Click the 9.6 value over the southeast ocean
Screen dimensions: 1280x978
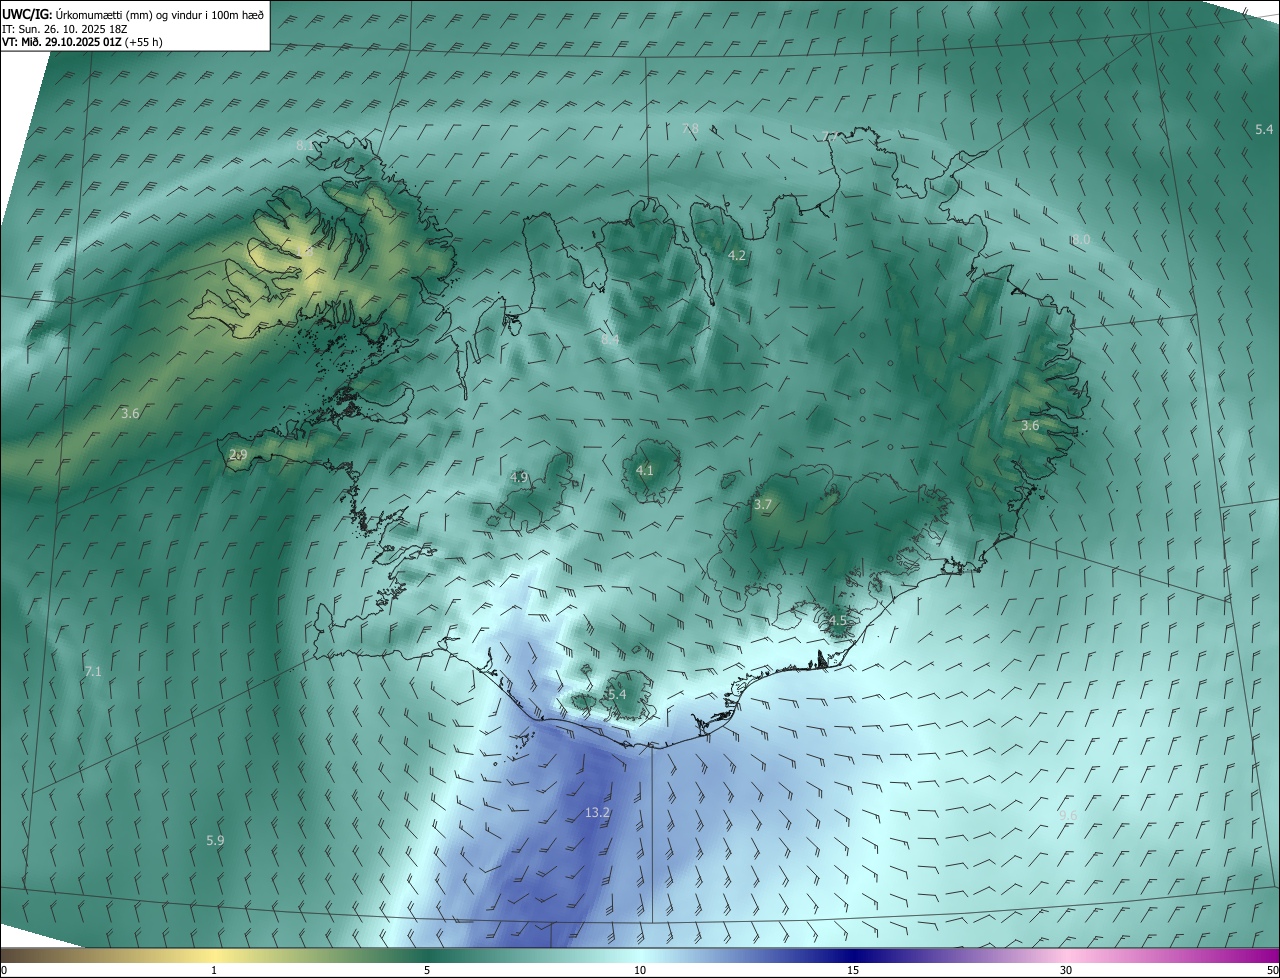tap(1068, 816)
